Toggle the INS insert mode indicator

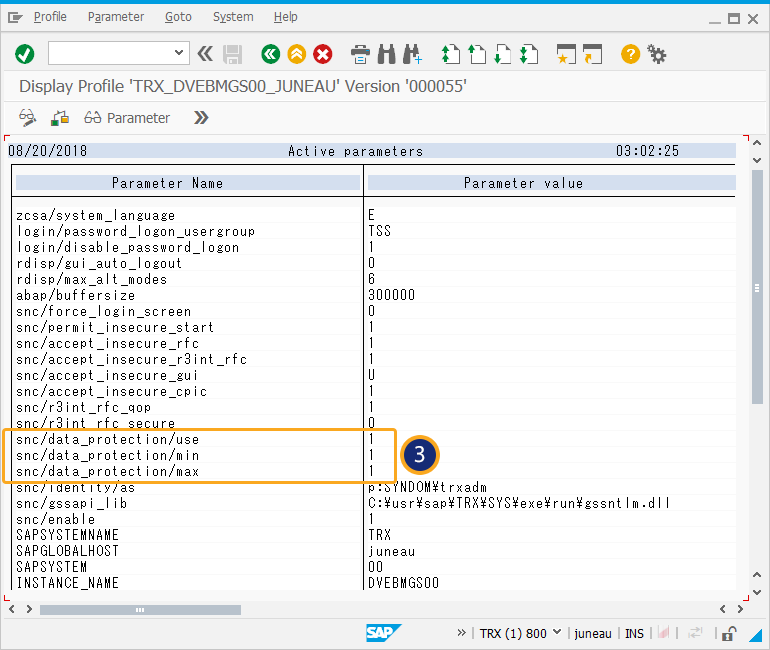pyautogui.click(x=634, y=633)
